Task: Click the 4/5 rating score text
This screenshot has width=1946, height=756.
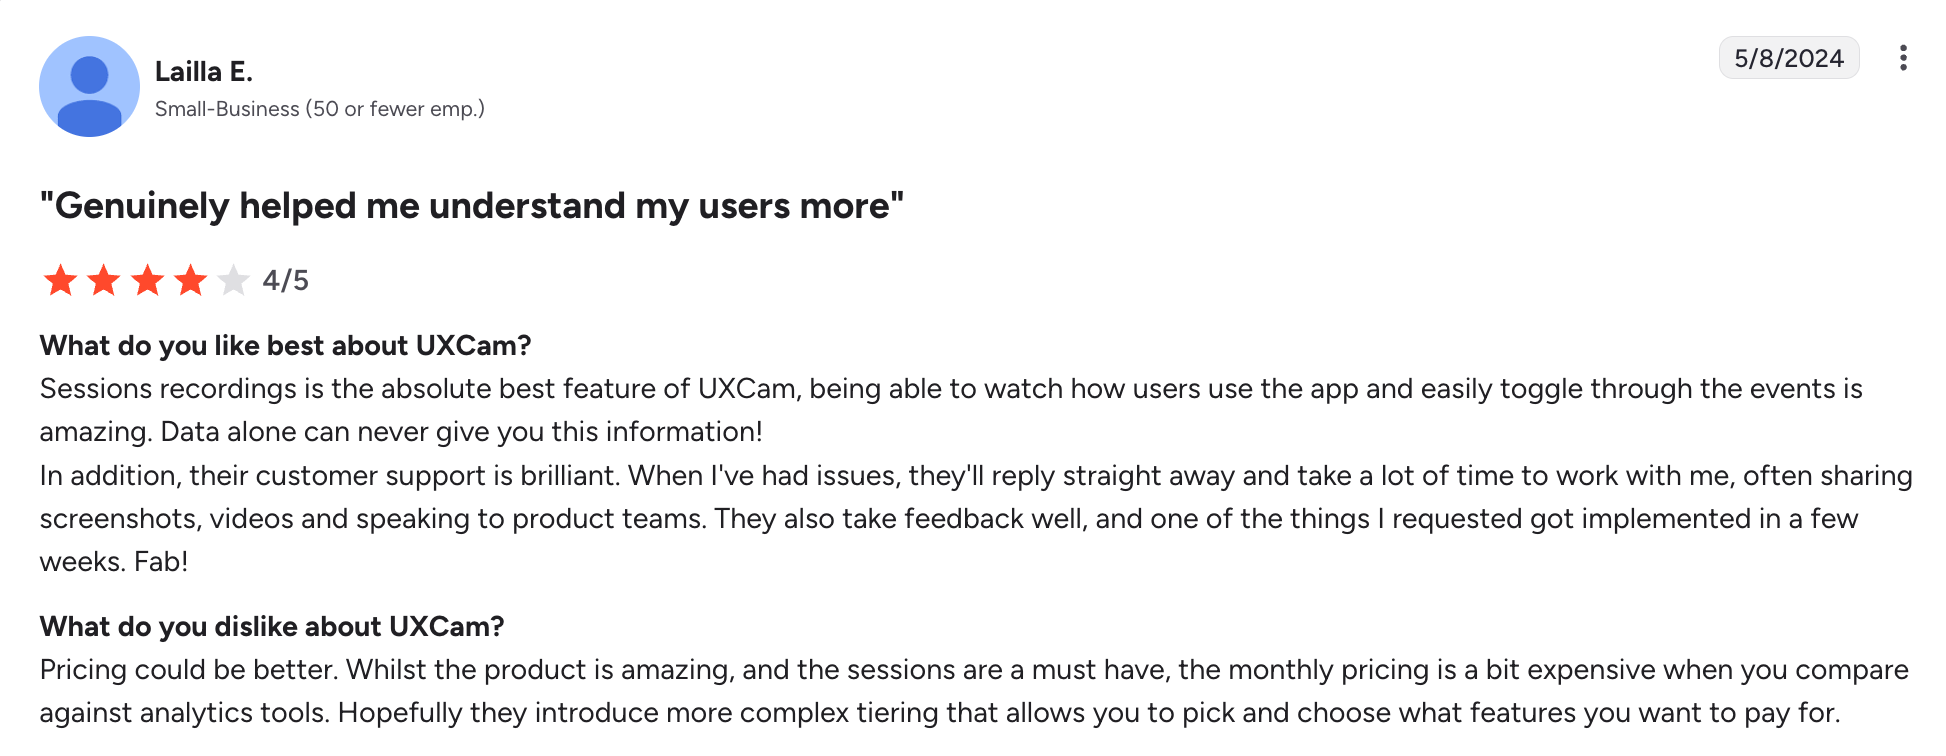Action: [x=285, y=281]
